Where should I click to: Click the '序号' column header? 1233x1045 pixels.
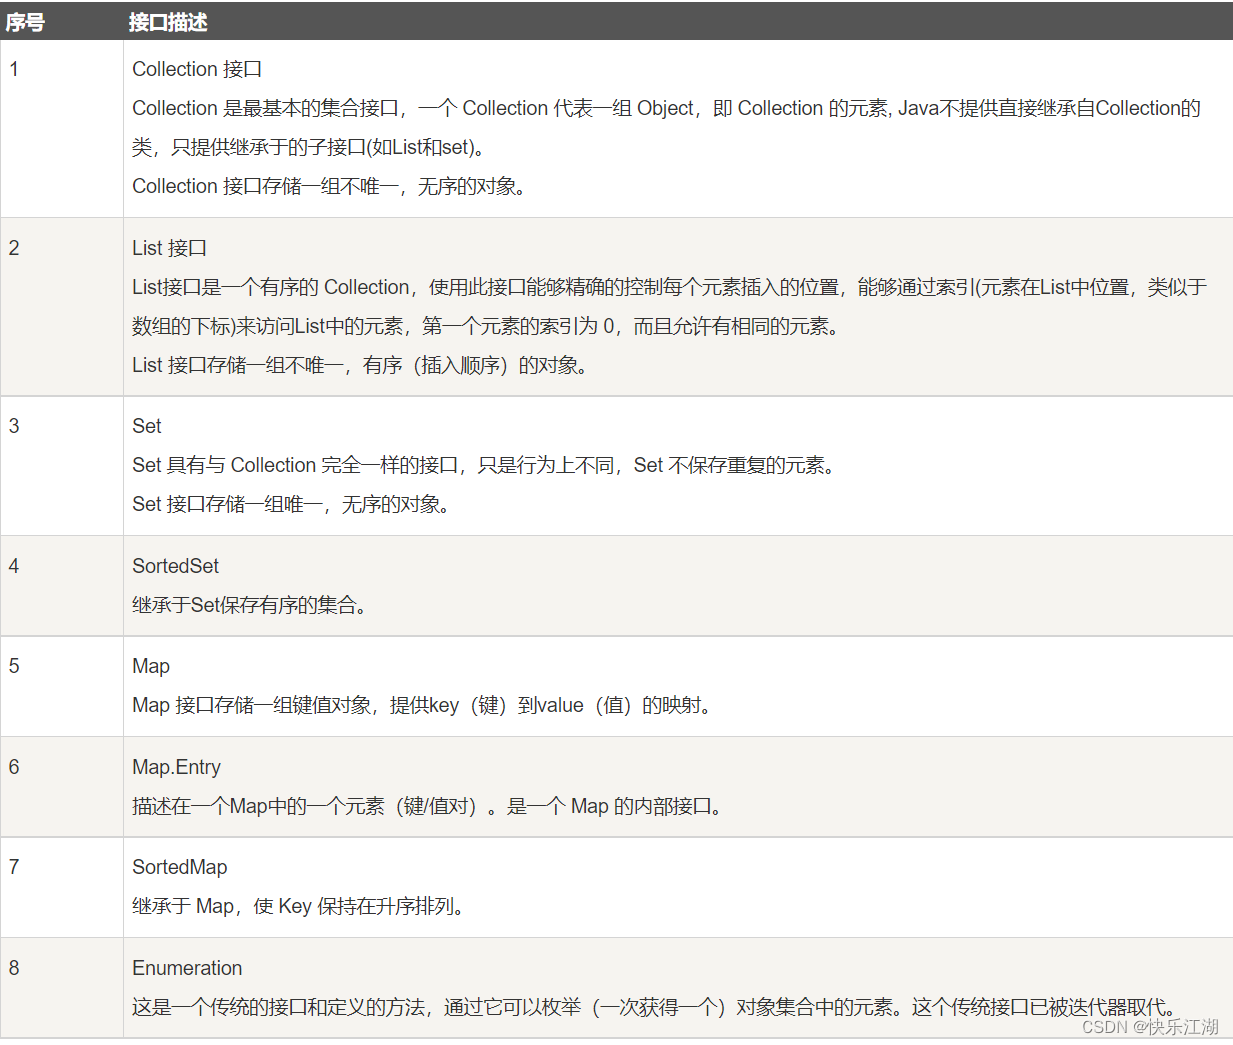pyautogui.click(x=25, y=22)
